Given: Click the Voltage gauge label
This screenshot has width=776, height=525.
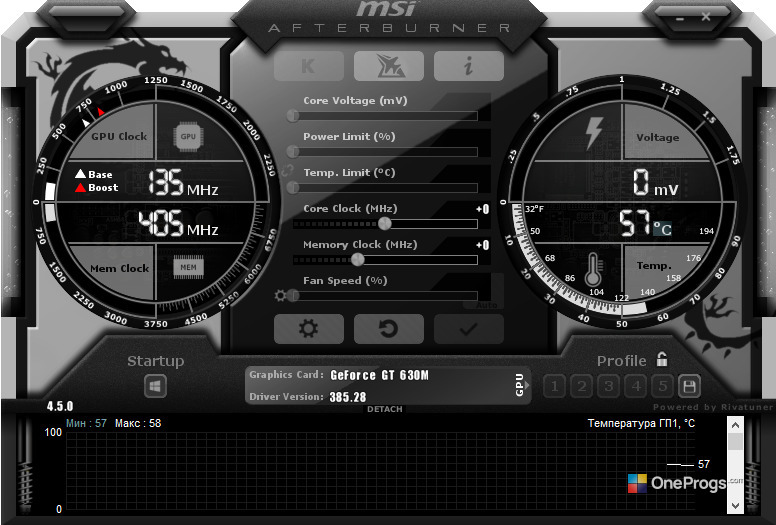Looking at the screenshot, I should tap(658, 137).
